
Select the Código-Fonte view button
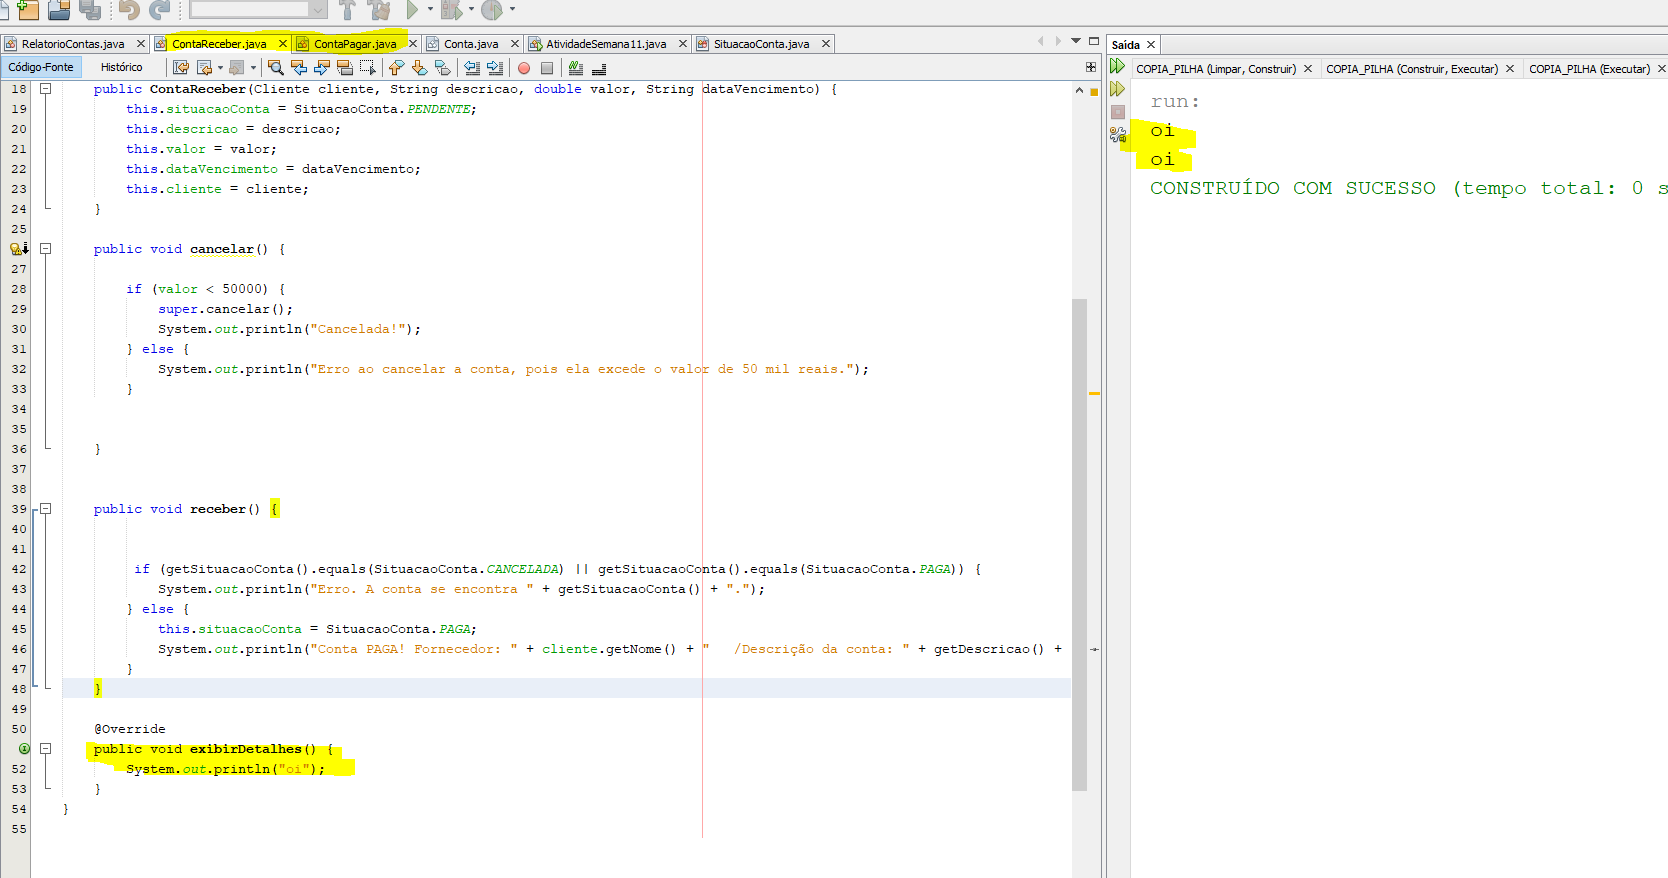[x=41, y=67]
